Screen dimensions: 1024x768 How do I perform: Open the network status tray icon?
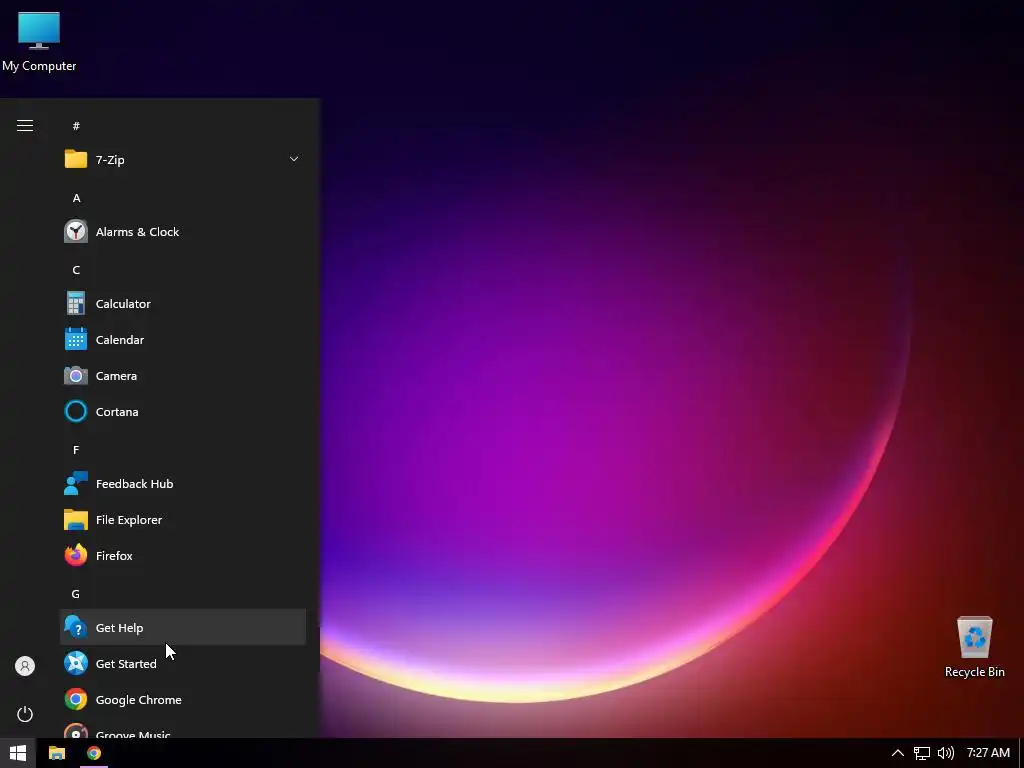point(921,753)
